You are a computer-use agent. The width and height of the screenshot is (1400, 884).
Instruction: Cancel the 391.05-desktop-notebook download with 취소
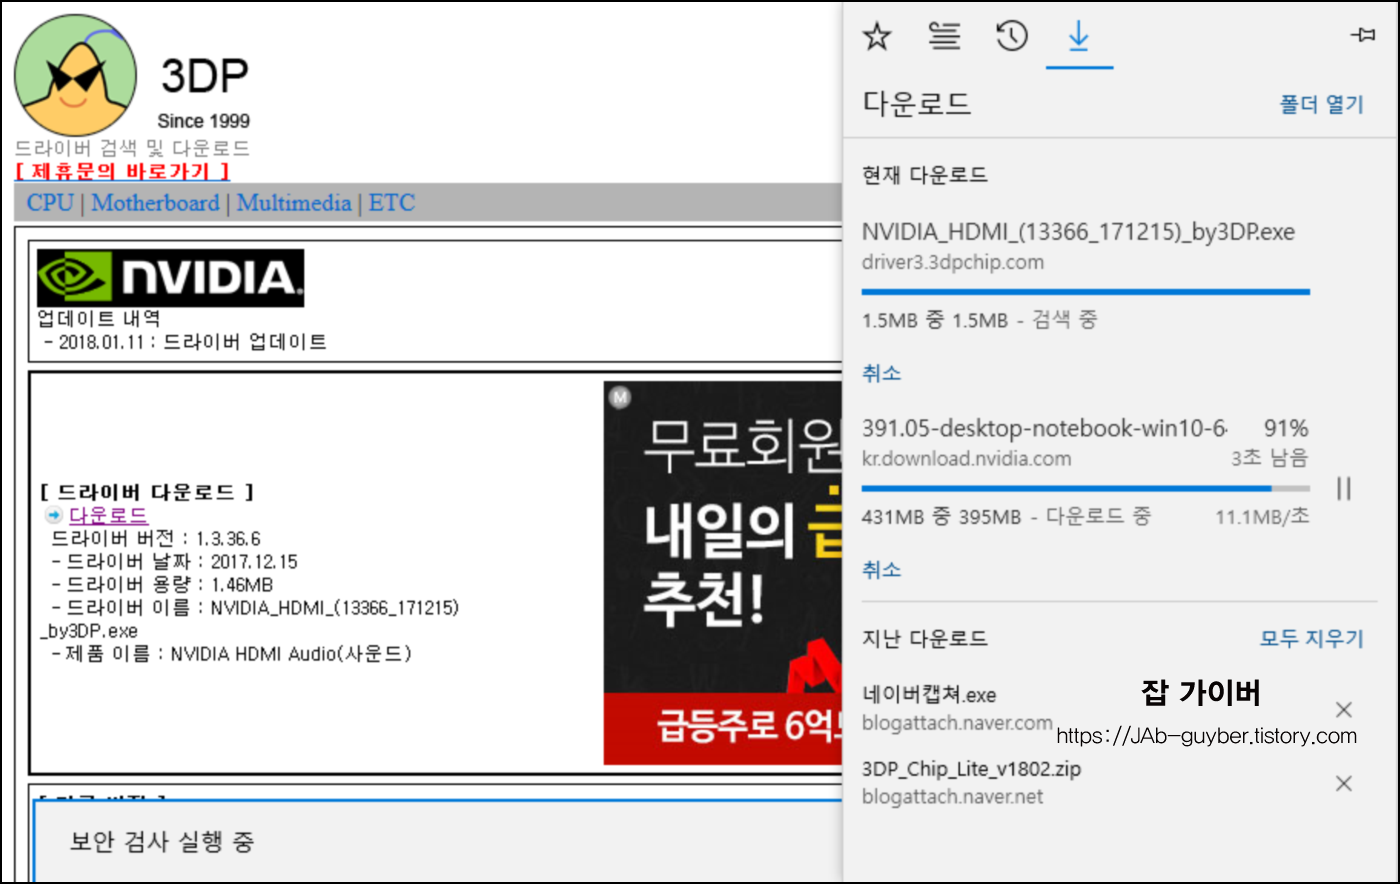click(x=881, y=569)
